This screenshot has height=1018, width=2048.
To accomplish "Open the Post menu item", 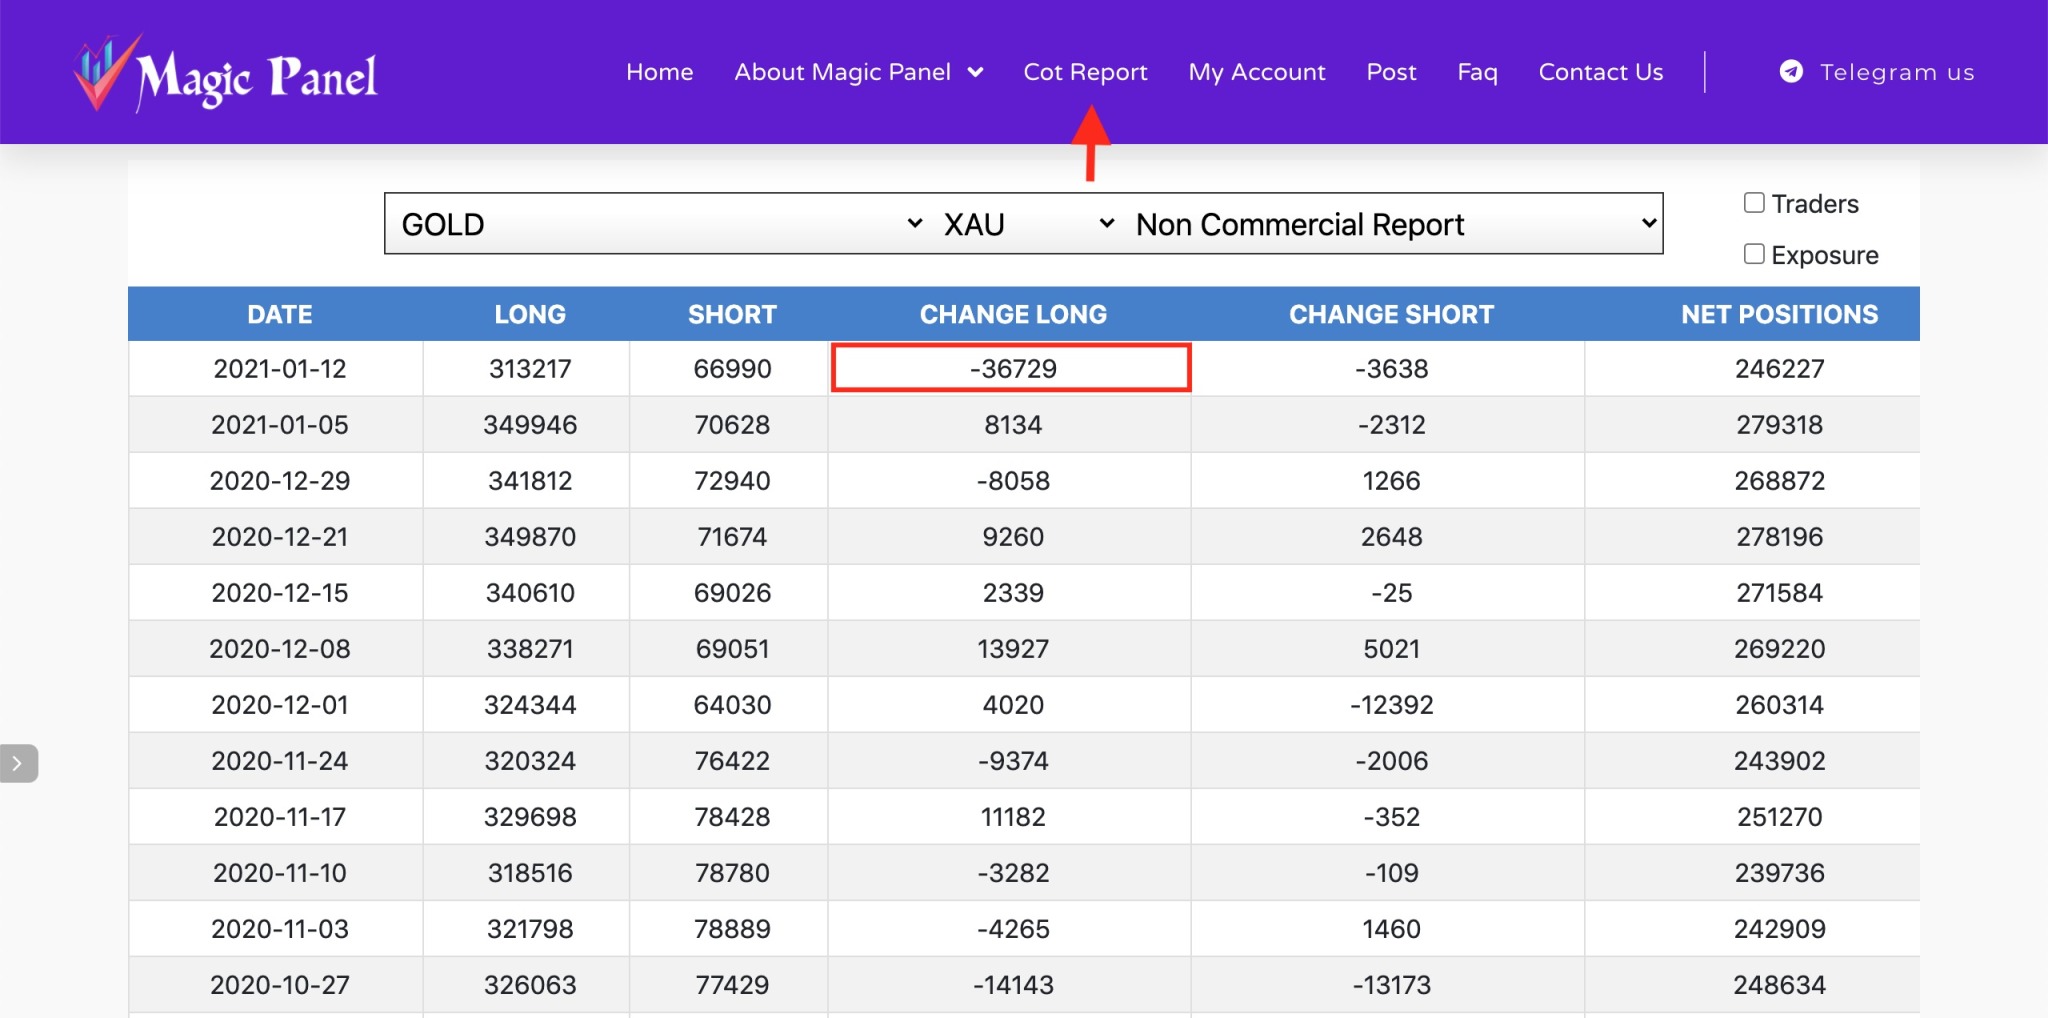I will point(1391,72).
